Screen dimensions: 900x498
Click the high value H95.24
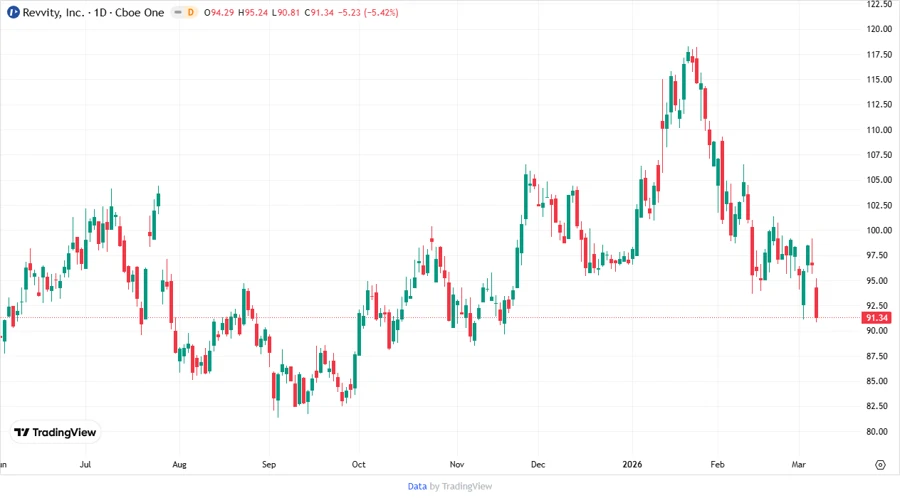tap(253, 12)
